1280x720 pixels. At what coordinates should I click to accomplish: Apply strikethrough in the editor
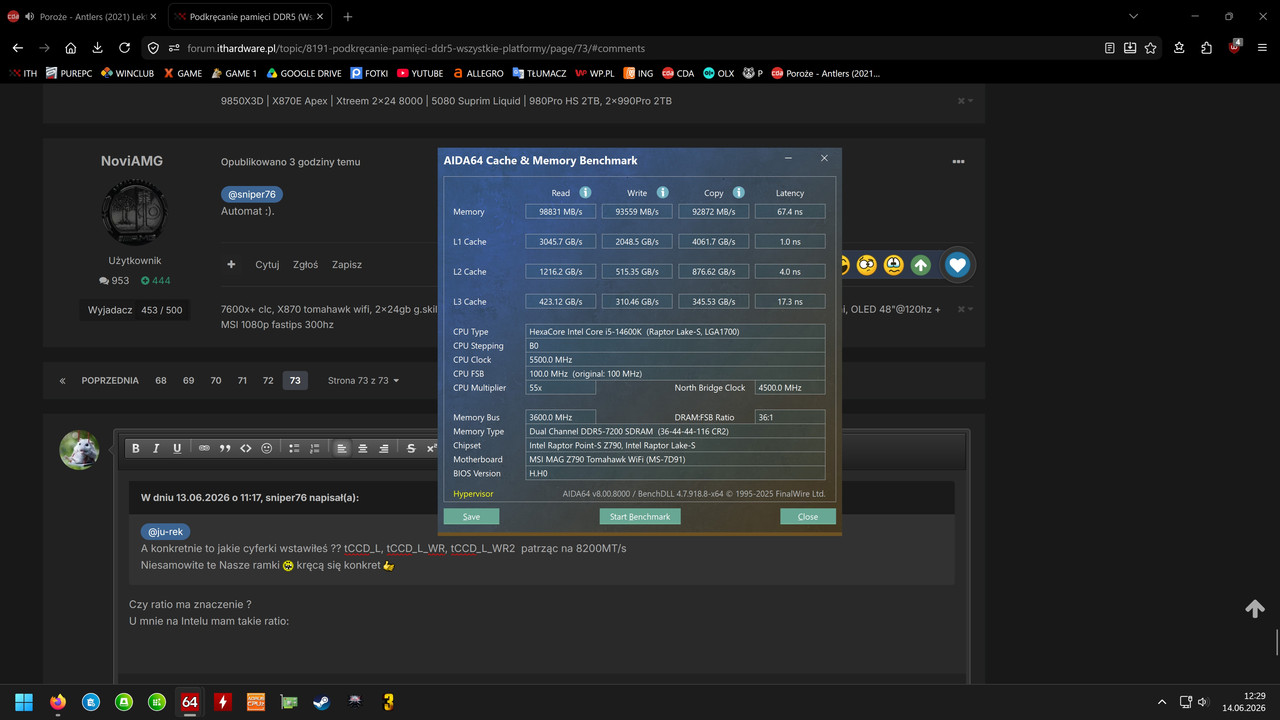(x=411, y=448)
